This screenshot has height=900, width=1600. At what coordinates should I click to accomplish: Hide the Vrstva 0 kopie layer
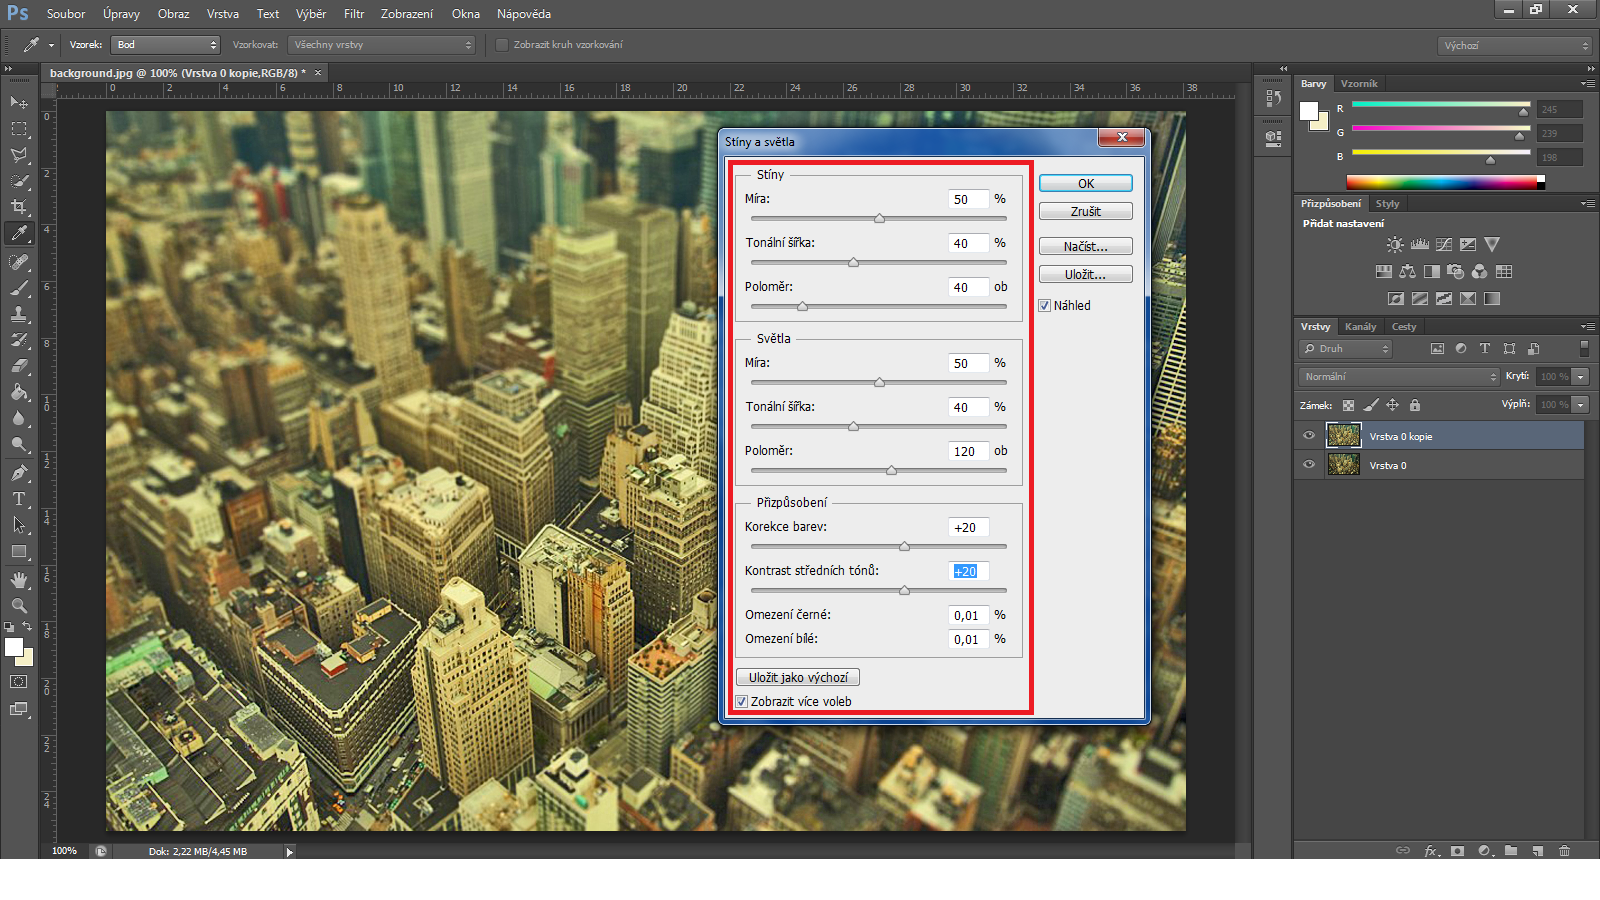[x=1309, y=436]
